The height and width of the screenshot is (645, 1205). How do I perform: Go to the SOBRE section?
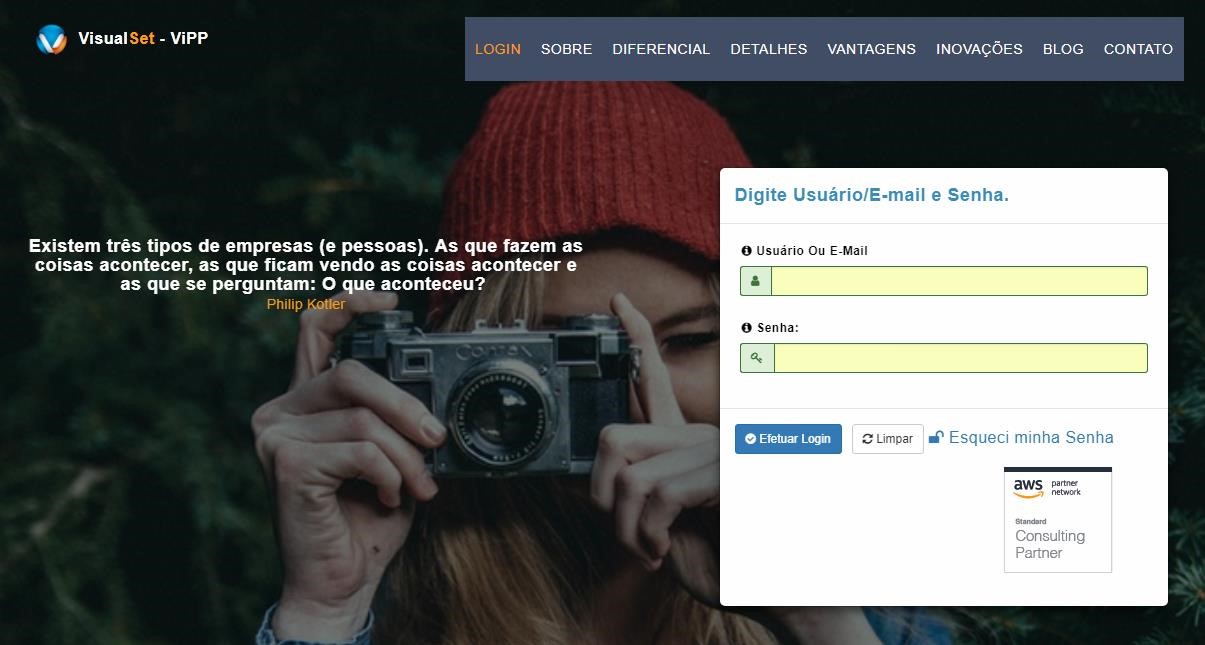[566, 49]
